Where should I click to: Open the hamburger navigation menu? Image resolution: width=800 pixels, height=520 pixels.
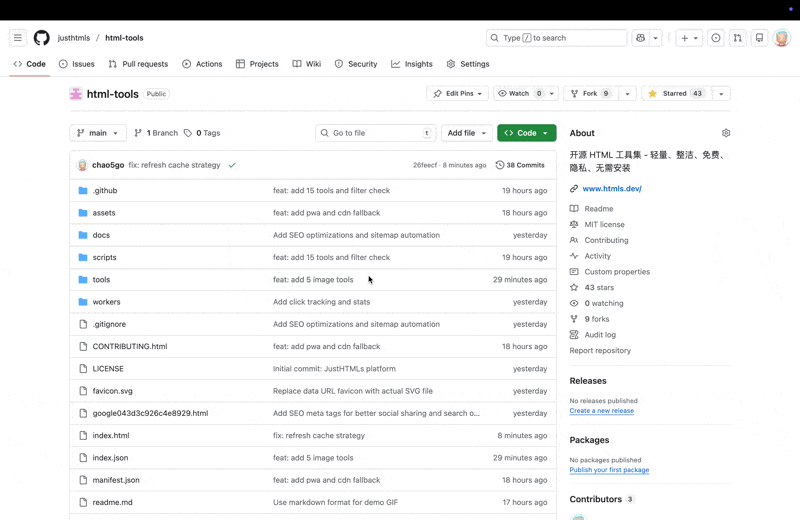tap(17, 38)
